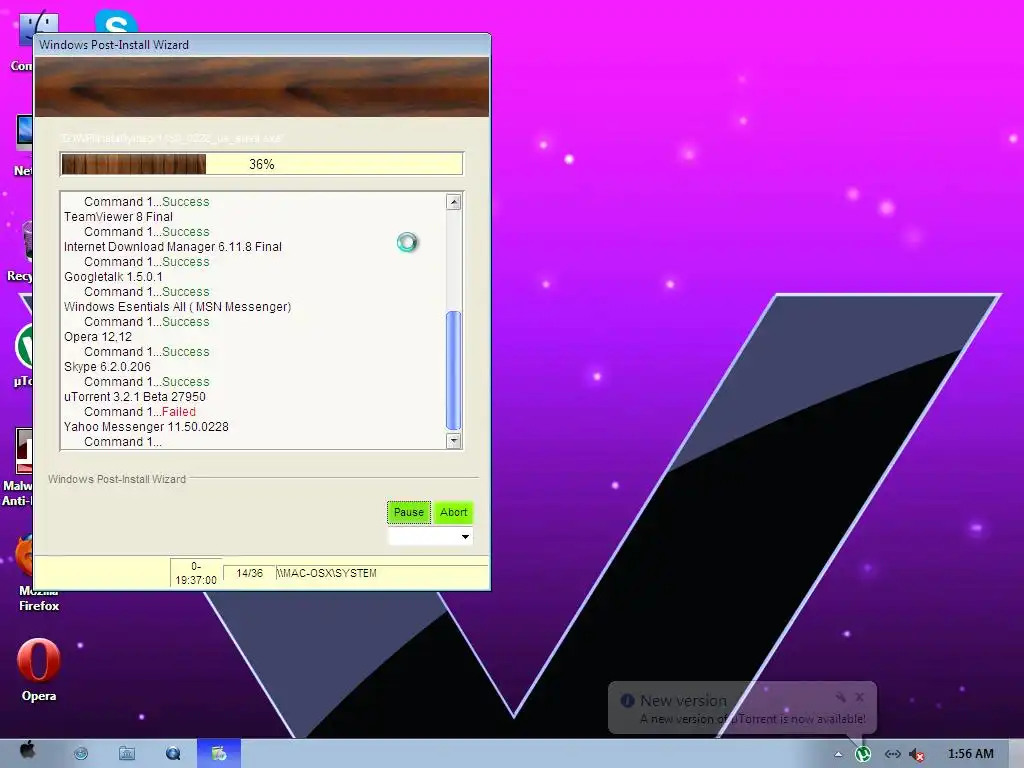
Task: Click the install log scroll down arrow
Action: coord(454,441)
